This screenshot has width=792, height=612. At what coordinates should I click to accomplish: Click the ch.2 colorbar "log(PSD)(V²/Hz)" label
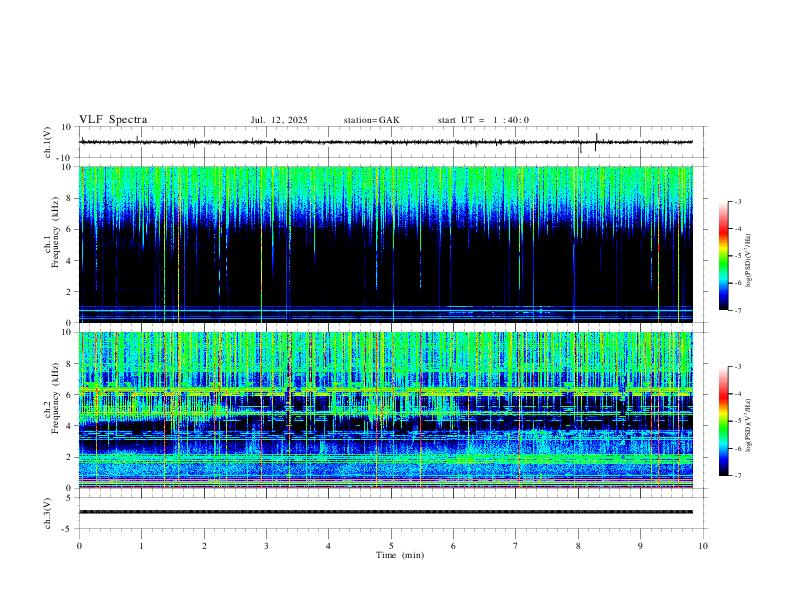tap(749, 425)
